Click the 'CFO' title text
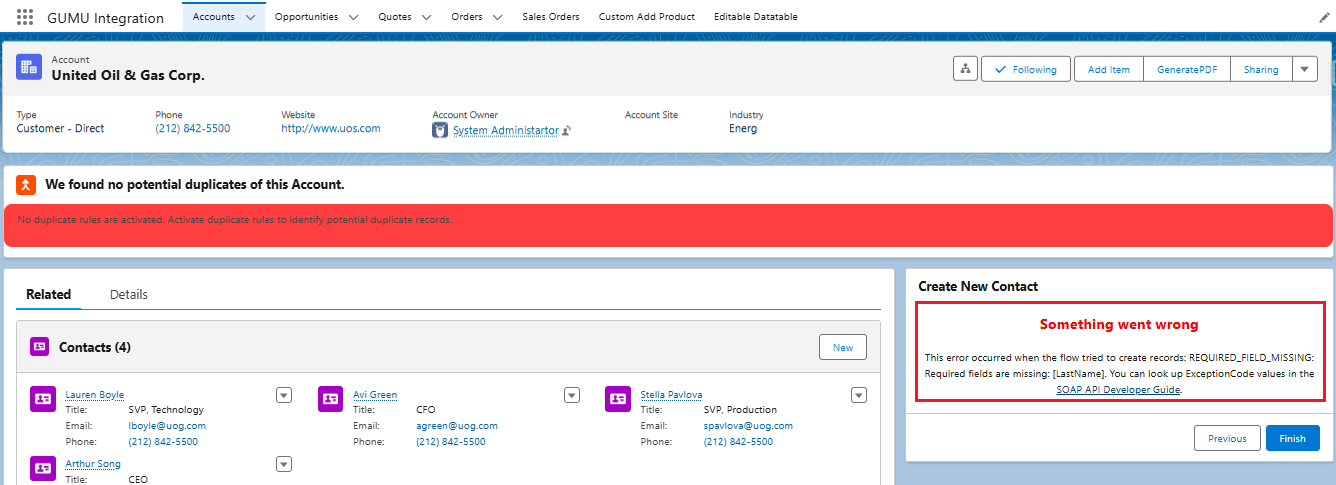This screenshot has width=1336, height=485. (x=426, y=409)
